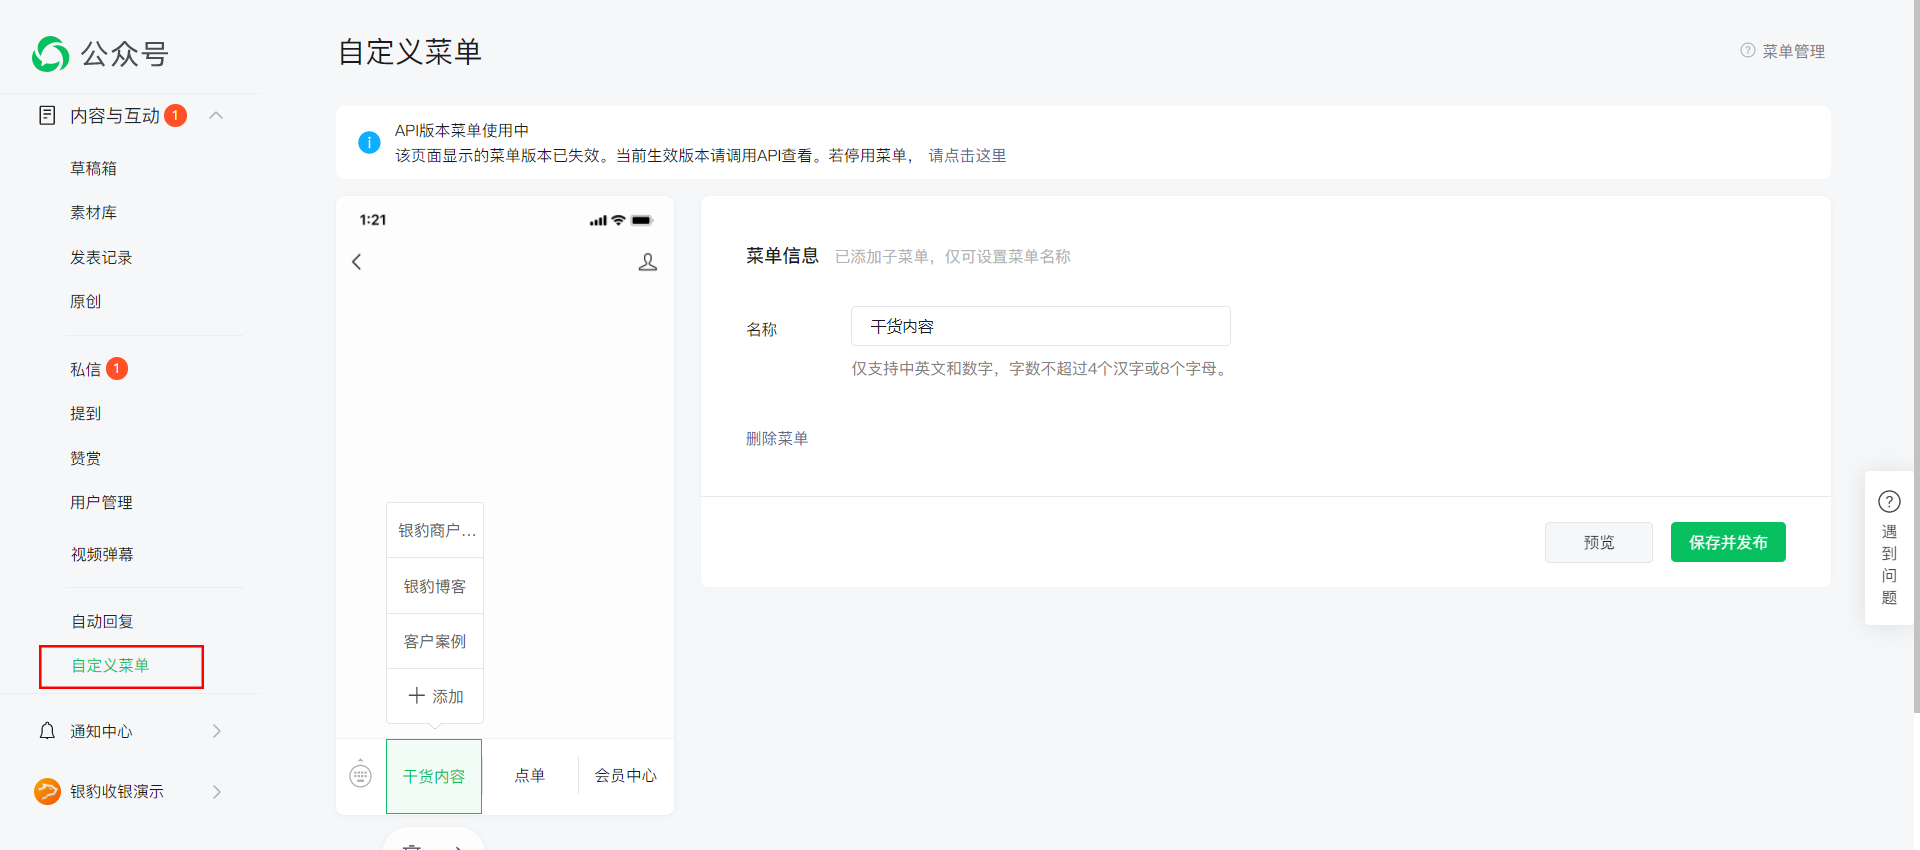Image resolution: width=1920 pixels, height=850 pixels.
Task: Open the profile icon in phone preview
Action: click(648, 262)
